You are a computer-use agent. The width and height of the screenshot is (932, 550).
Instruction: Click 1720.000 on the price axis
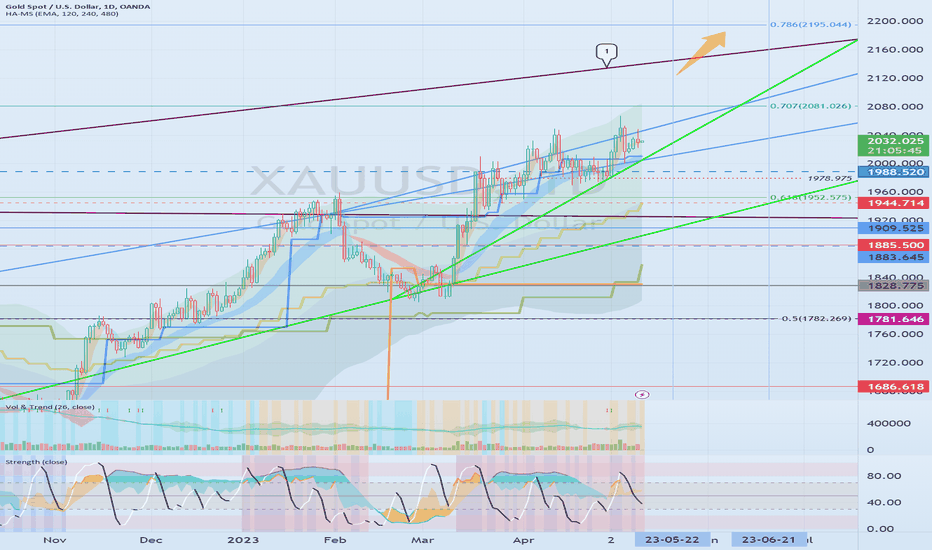(895, 363)
